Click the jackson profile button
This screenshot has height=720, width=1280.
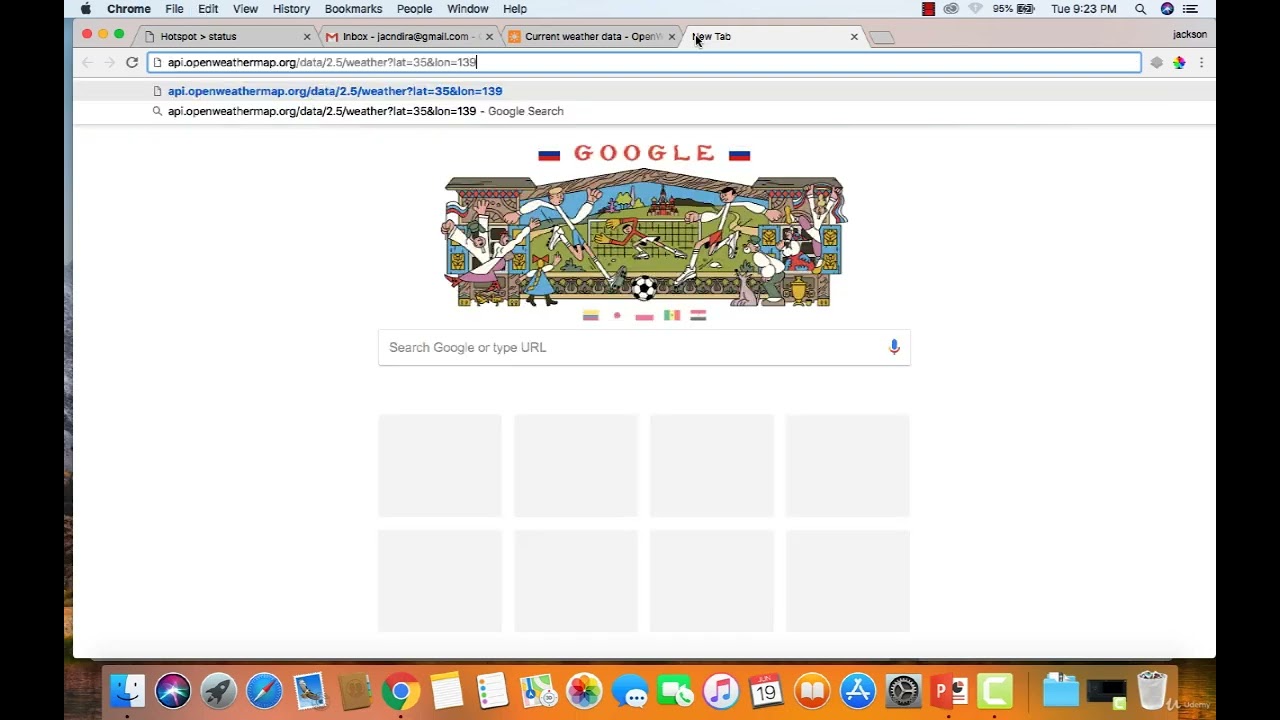[x=1189, y=34]
